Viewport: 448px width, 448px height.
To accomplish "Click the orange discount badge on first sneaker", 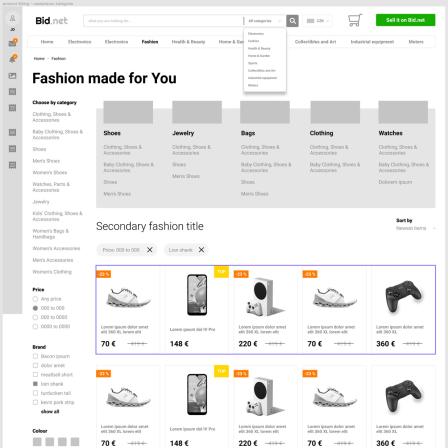I will pyautogui.click(x=104, y=274).
